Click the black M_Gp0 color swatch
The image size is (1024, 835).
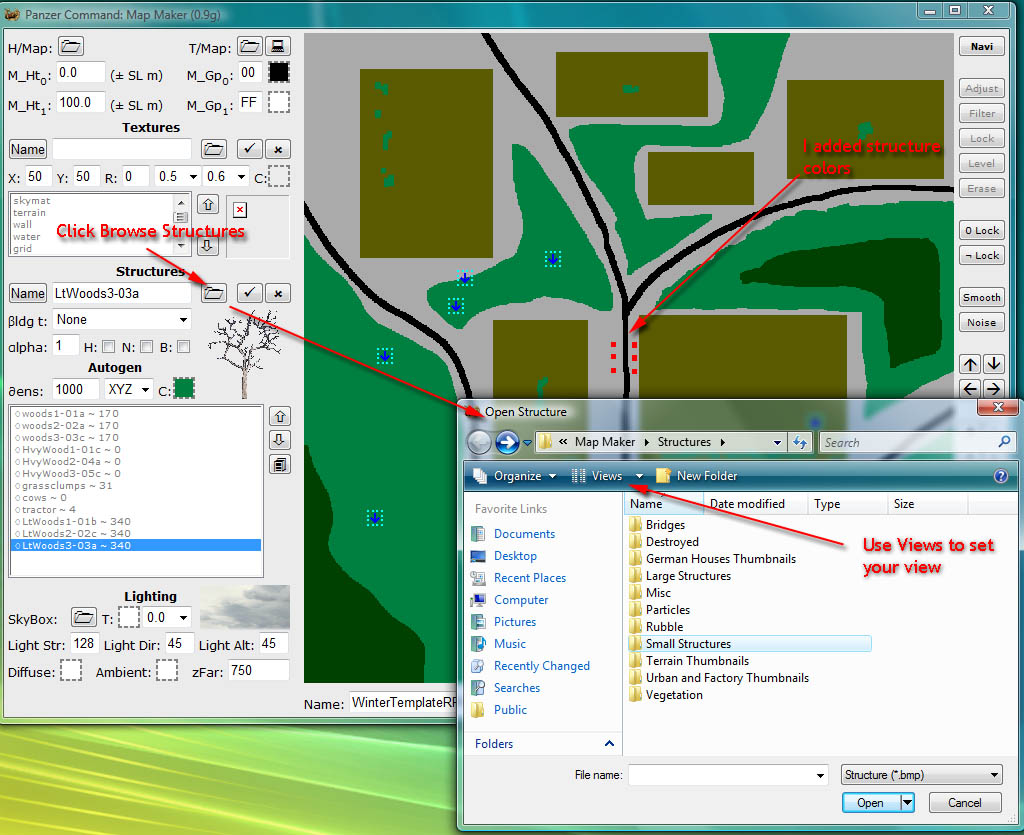tap(279, 72)
